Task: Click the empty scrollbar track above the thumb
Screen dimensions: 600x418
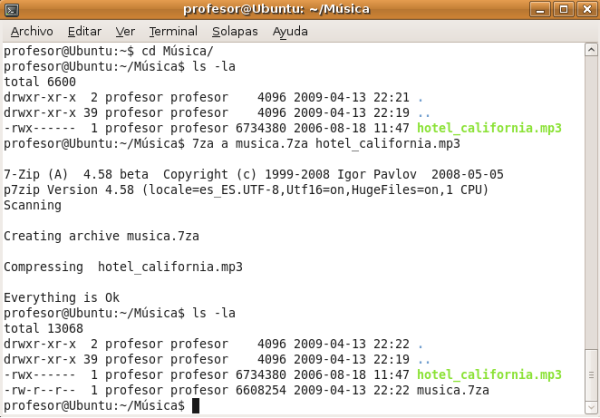Action: click(591, 200)
